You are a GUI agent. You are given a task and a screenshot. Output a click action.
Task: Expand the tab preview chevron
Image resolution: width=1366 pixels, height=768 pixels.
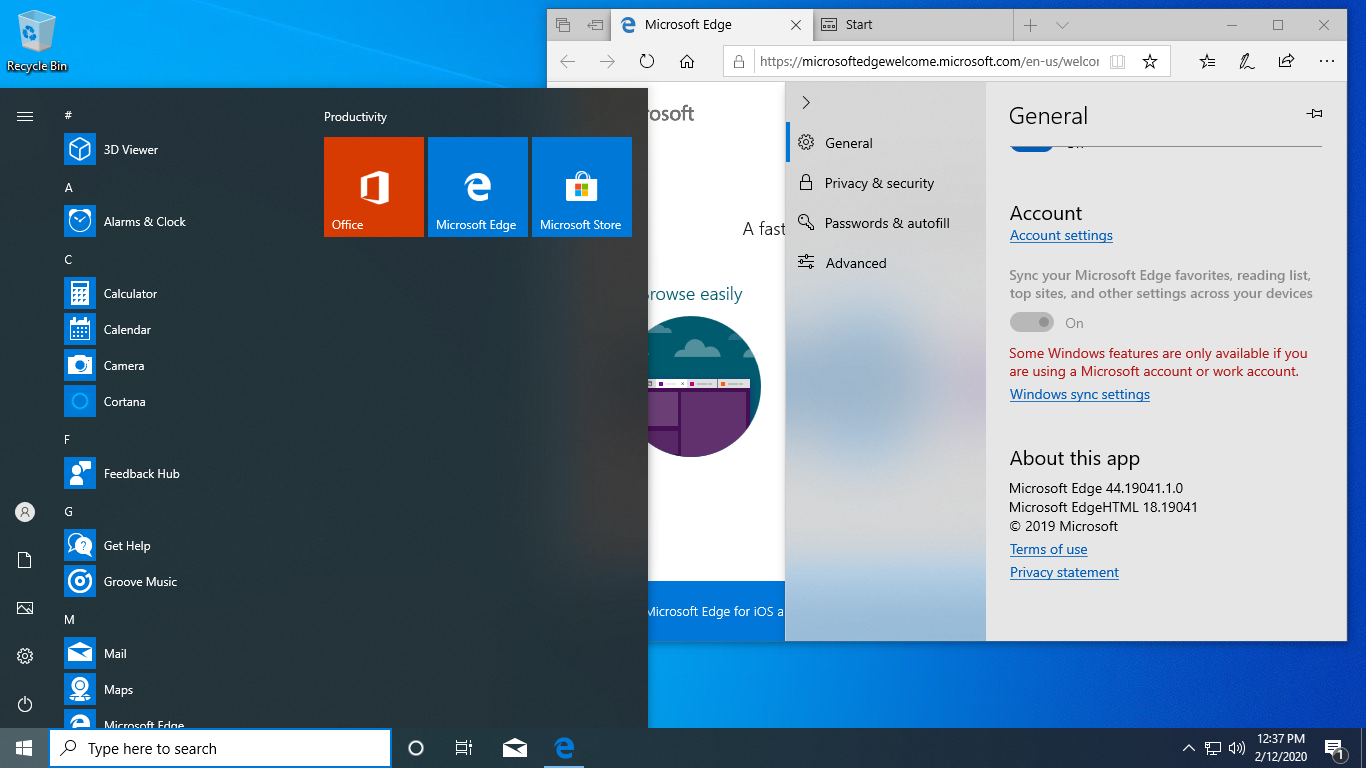click(1062, 25)
